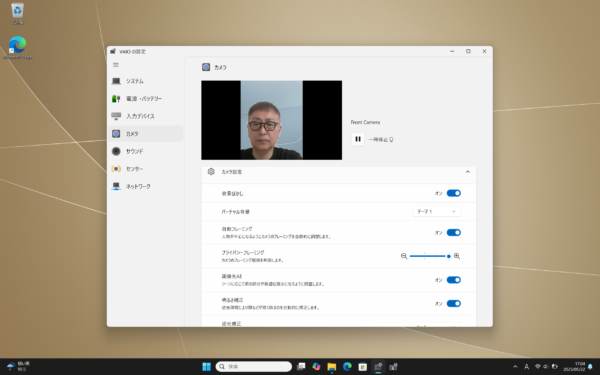Open Microsoft Edge from the taskbar
The width and height of the screenshot is (600, 375).
[347, 367]
